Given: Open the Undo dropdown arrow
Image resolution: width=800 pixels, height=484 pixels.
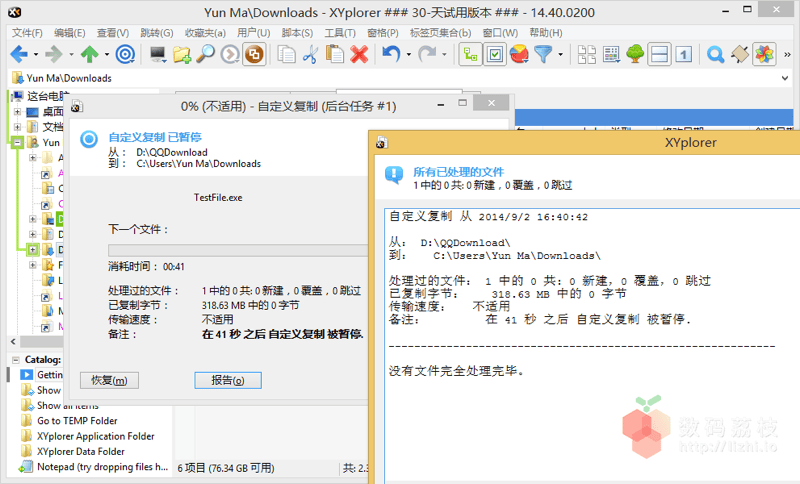Looking at the screenshot, I should pyautogui.click(x=409, y=54).
